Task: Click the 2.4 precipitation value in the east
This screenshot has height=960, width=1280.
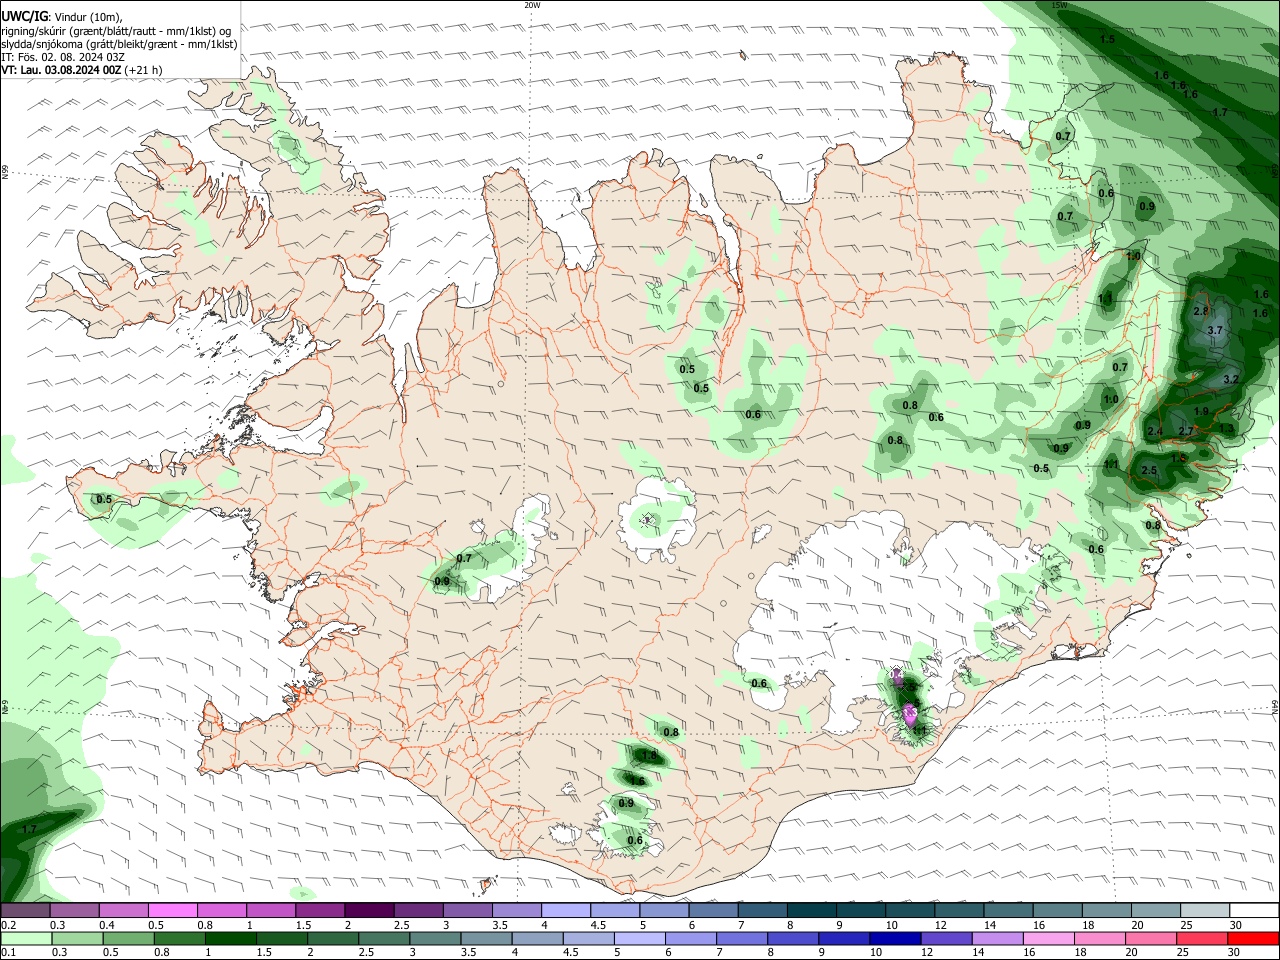Action: click(1155, 431)
